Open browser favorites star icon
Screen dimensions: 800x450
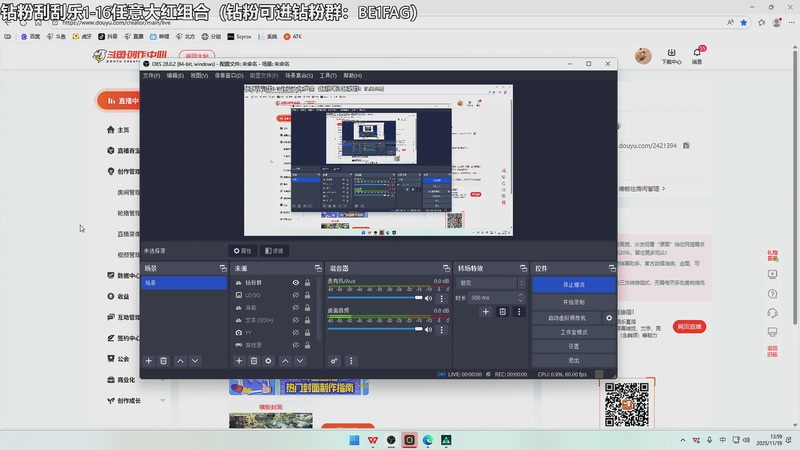[x=744, y=22]
